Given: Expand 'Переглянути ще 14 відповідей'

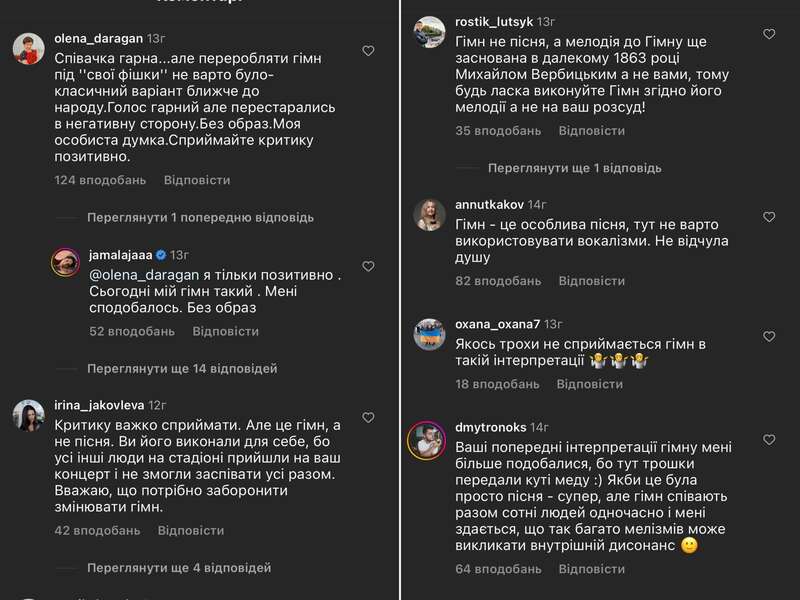Looking at the screenshot, I should (x=182, y=369).
